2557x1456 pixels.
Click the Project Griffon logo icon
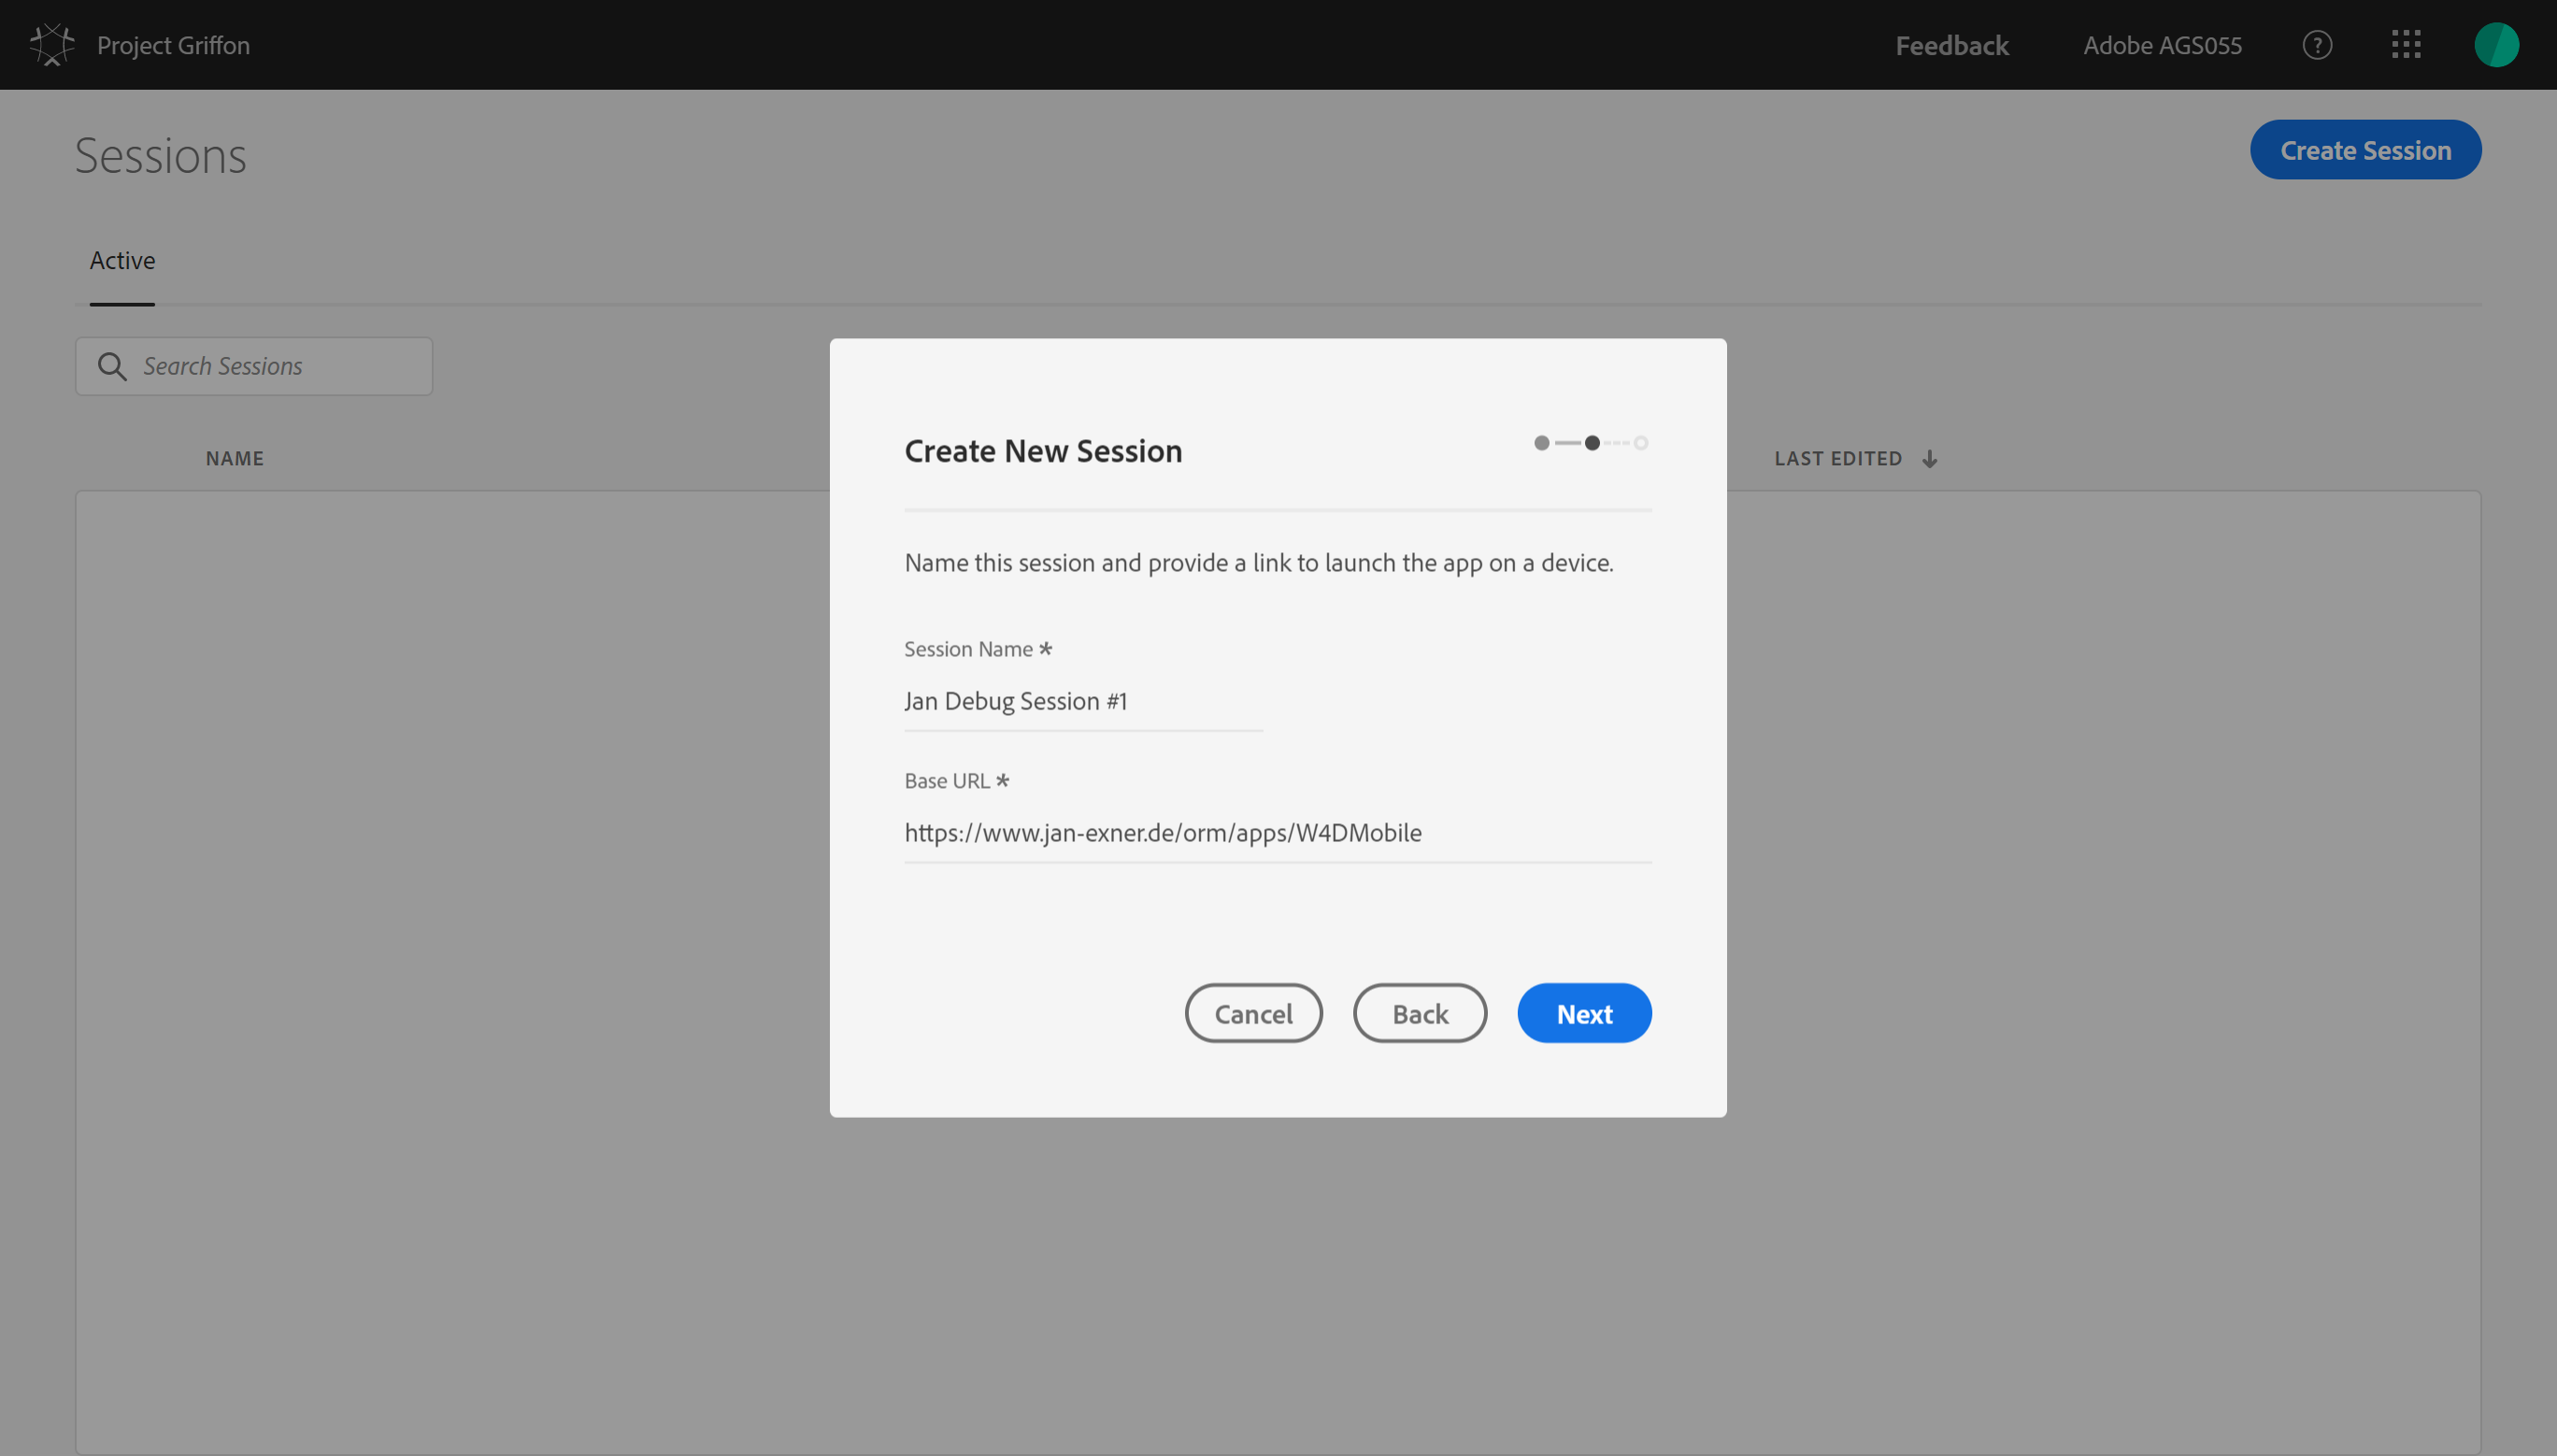point(51,44)
